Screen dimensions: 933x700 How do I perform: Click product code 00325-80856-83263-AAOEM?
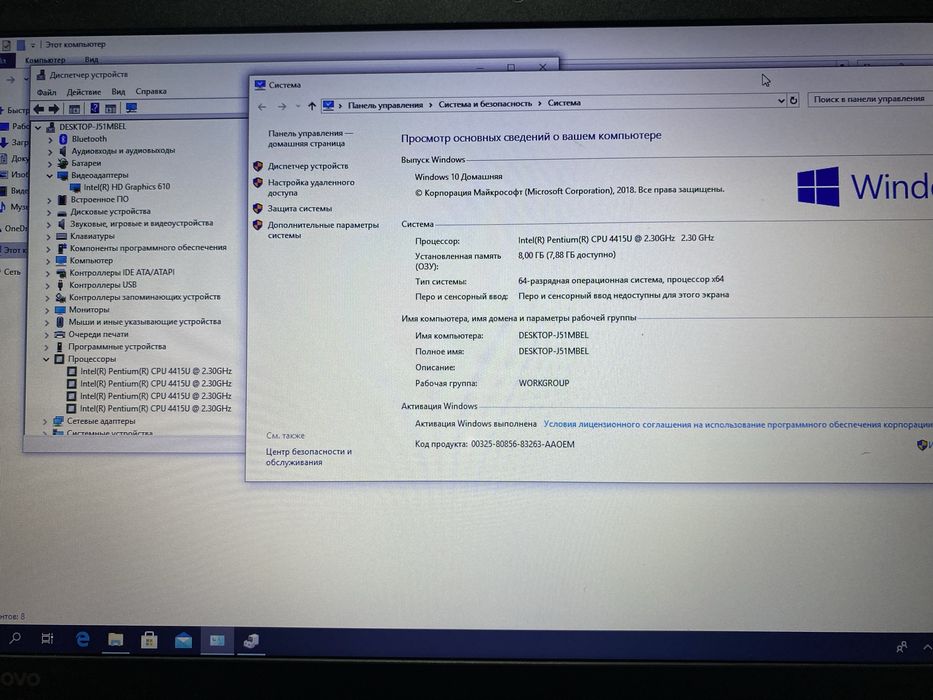(522, 445)
